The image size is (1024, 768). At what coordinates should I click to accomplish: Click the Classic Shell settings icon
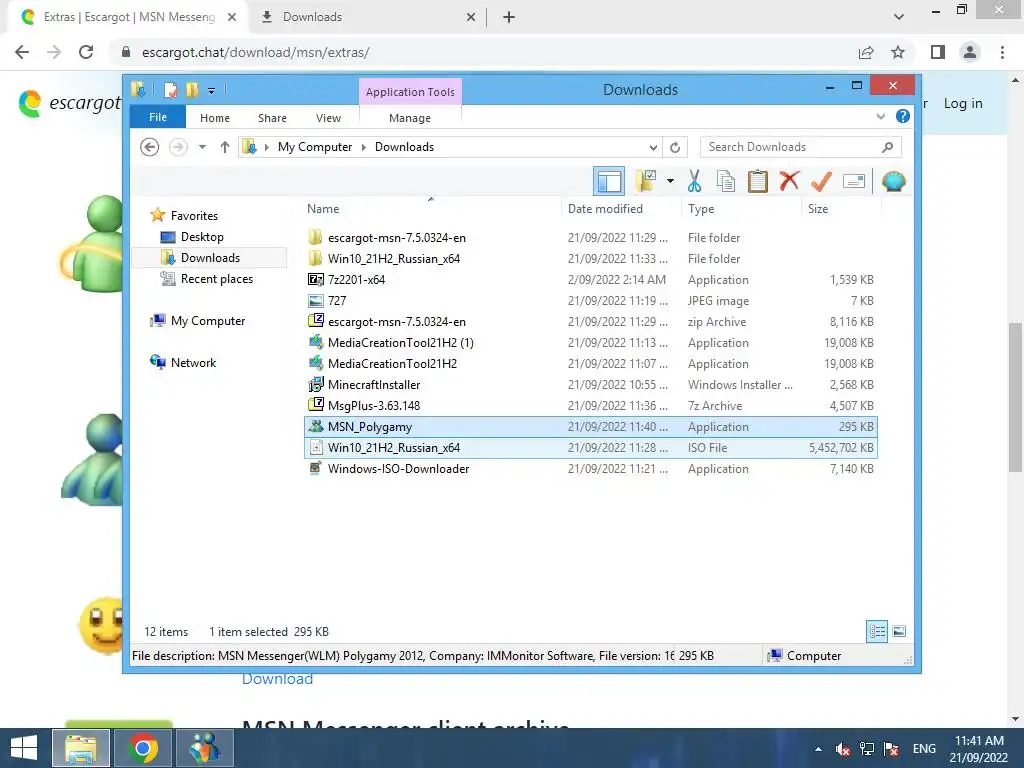(x=893, y=182)
